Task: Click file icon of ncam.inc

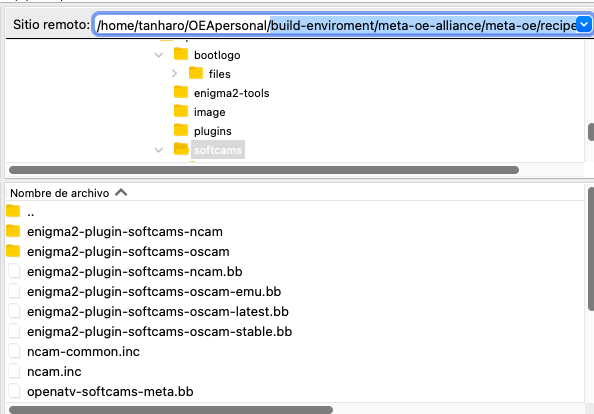Action: coord(14,372)
